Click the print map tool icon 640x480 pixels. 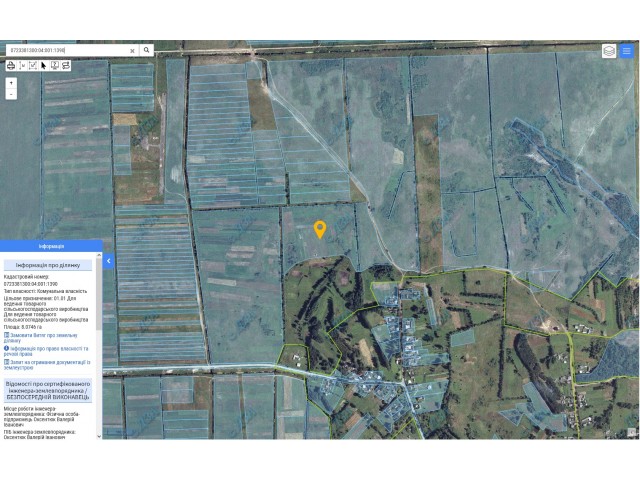(11, 65)
